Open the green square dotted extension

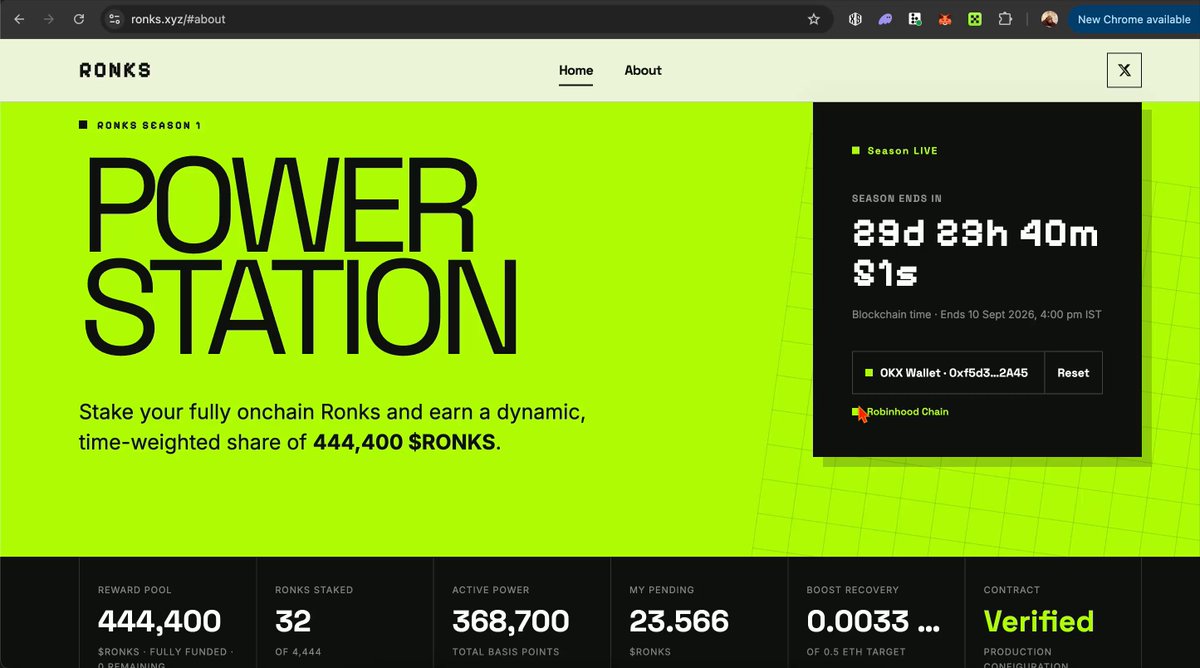[975, 19]
